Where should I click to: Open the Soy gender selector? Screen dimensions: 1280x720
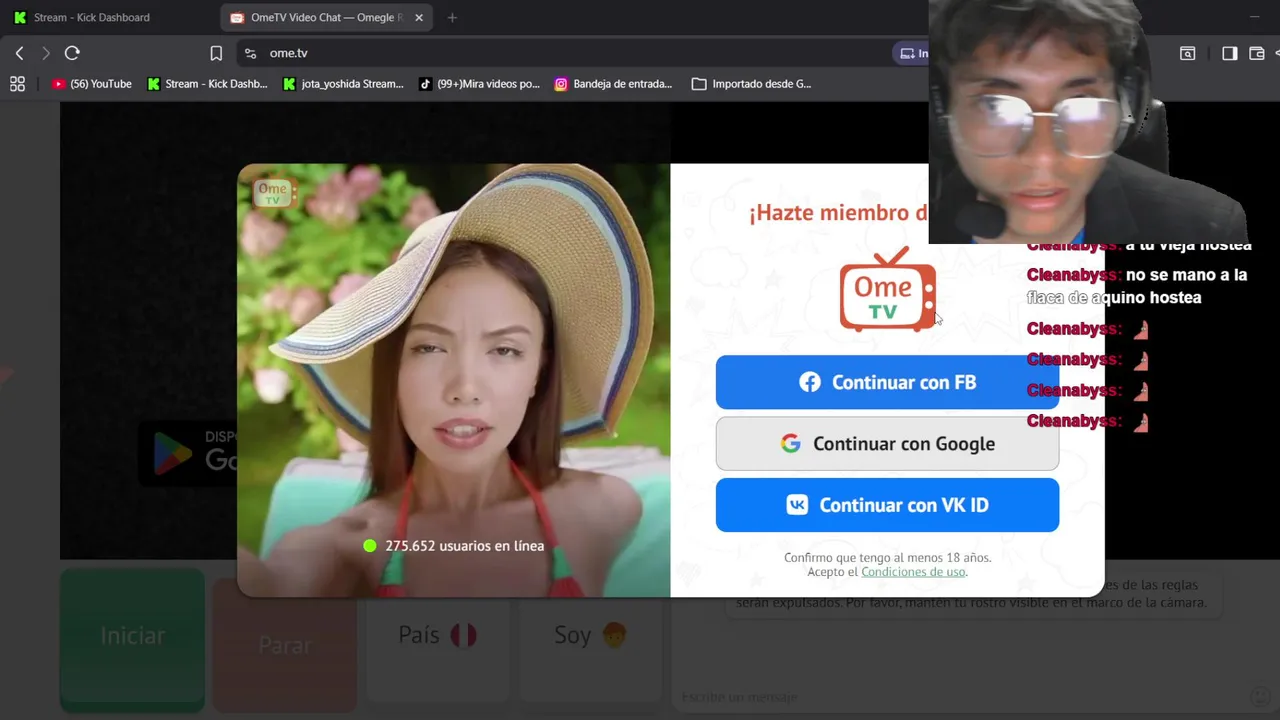click(590, 636)
